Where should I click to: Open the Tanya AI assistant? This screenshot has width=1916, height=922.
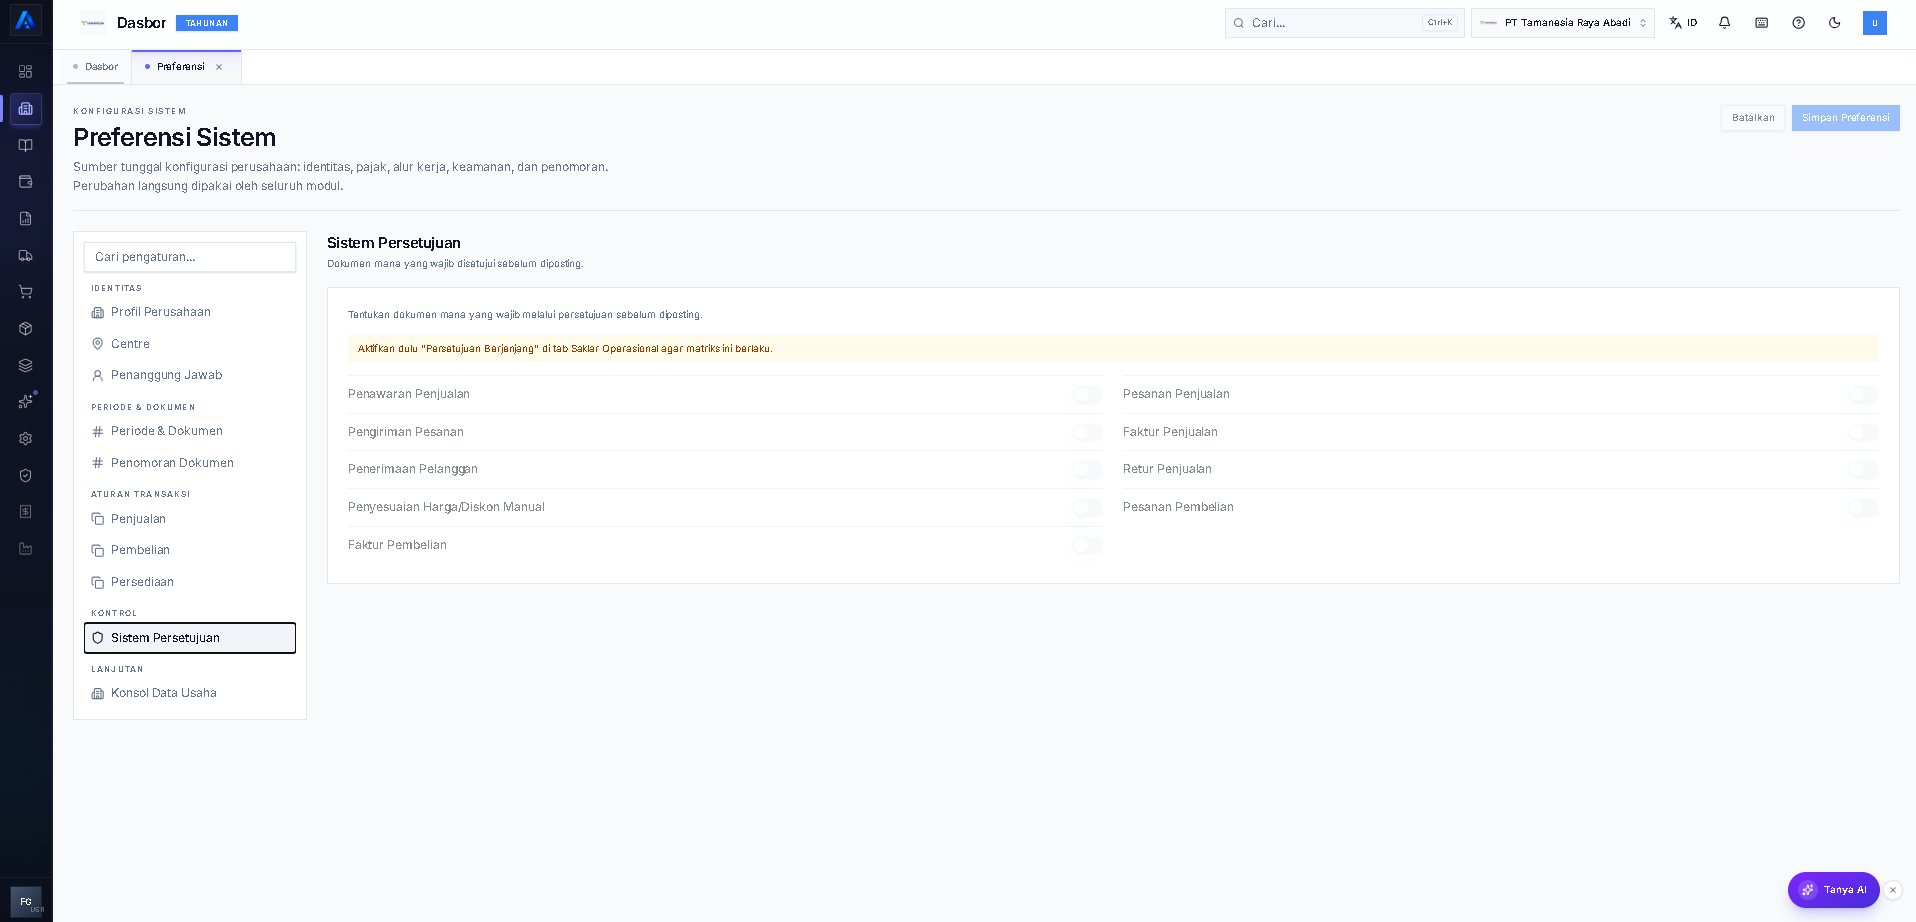[x=1833, y=890]
